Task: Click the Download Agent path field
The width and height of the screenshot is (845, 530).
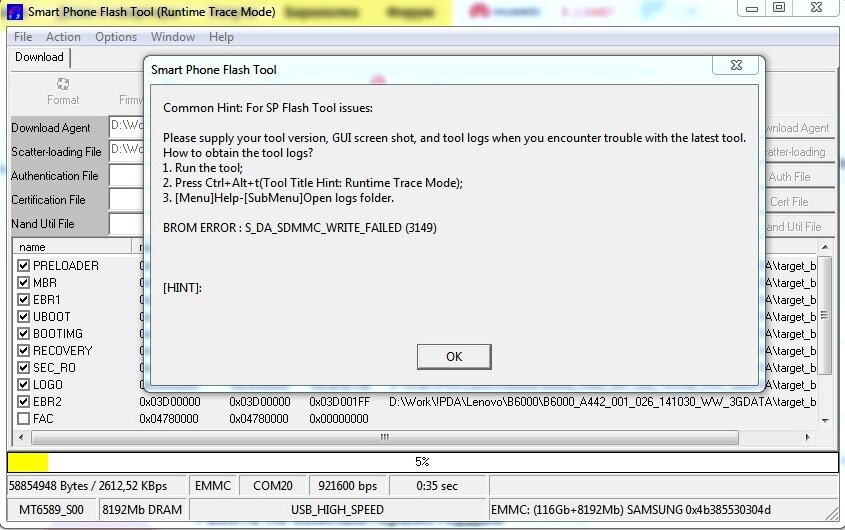Action: [127, 127]
